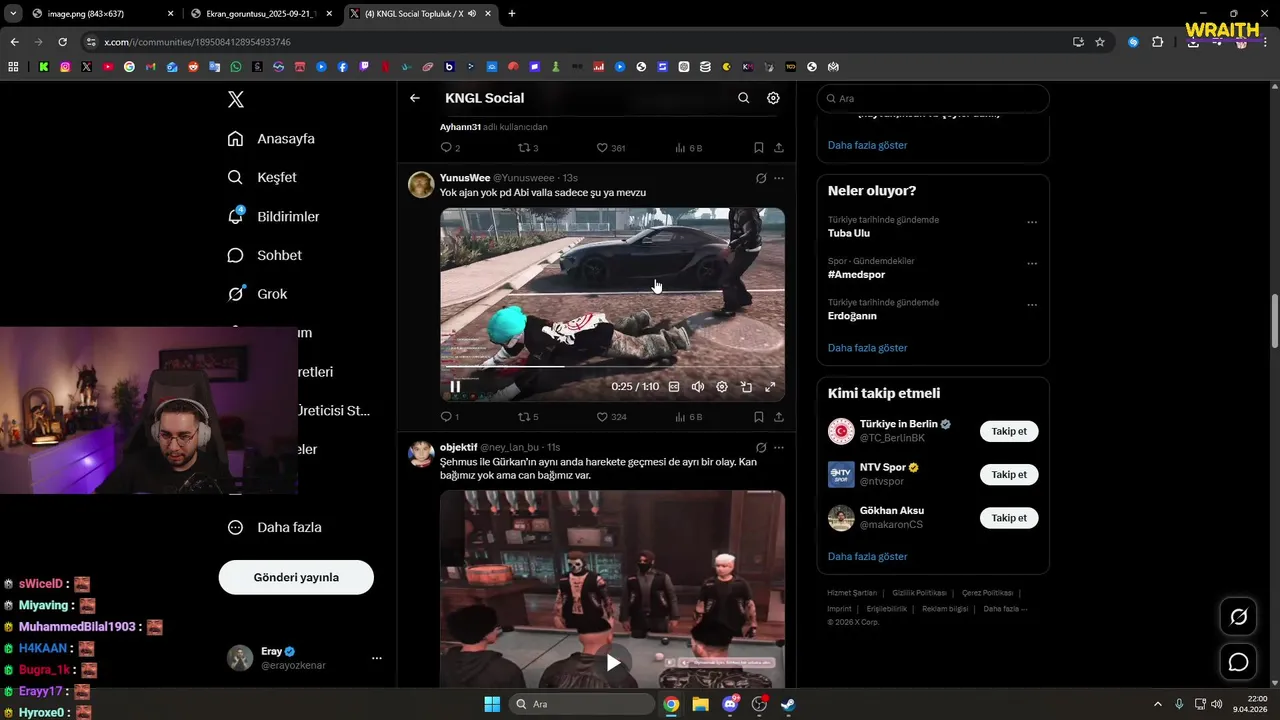The width and height of the screenshot is (1280, 720).
Task: Mute the YunusWee video audio
Action: click(698, 387)
